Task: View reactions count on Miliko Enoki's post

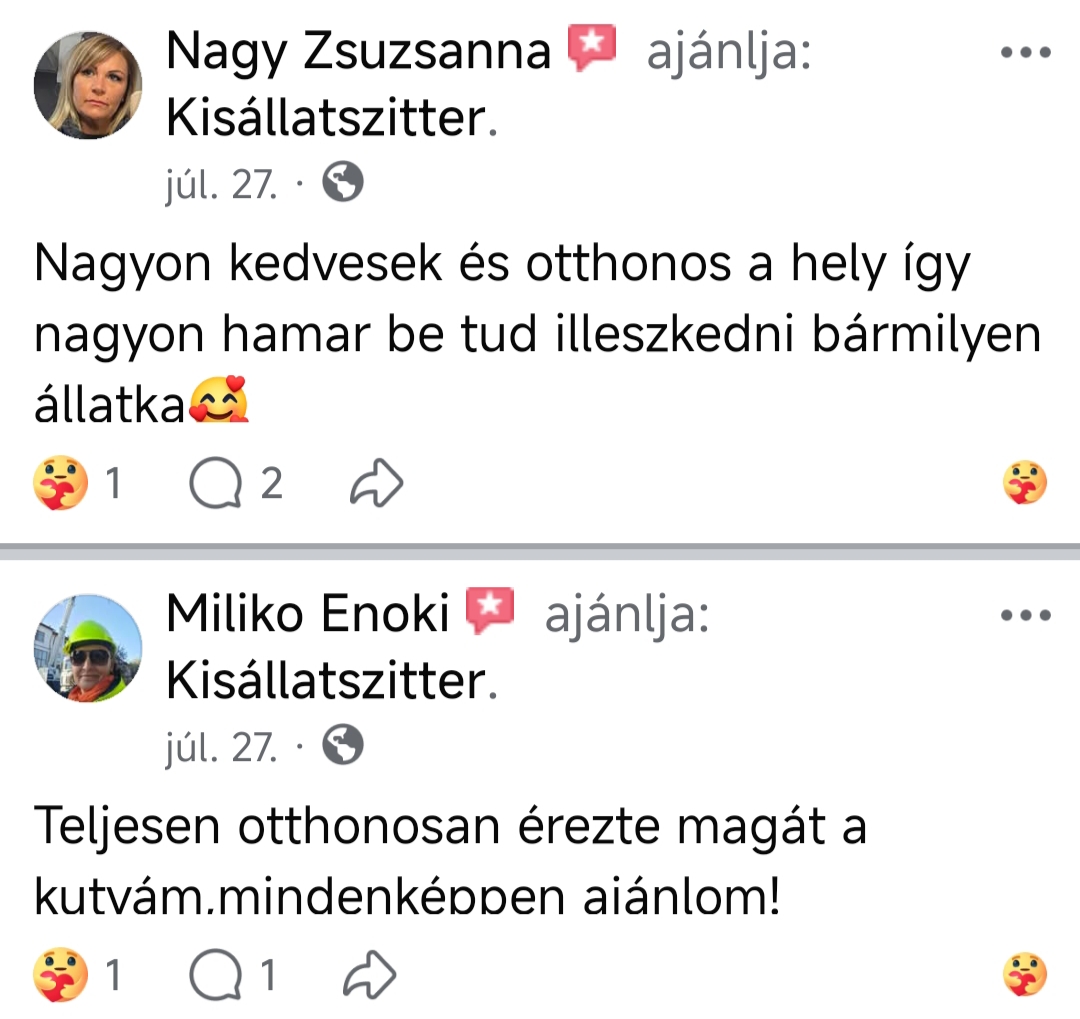Action: coord(78,976)
